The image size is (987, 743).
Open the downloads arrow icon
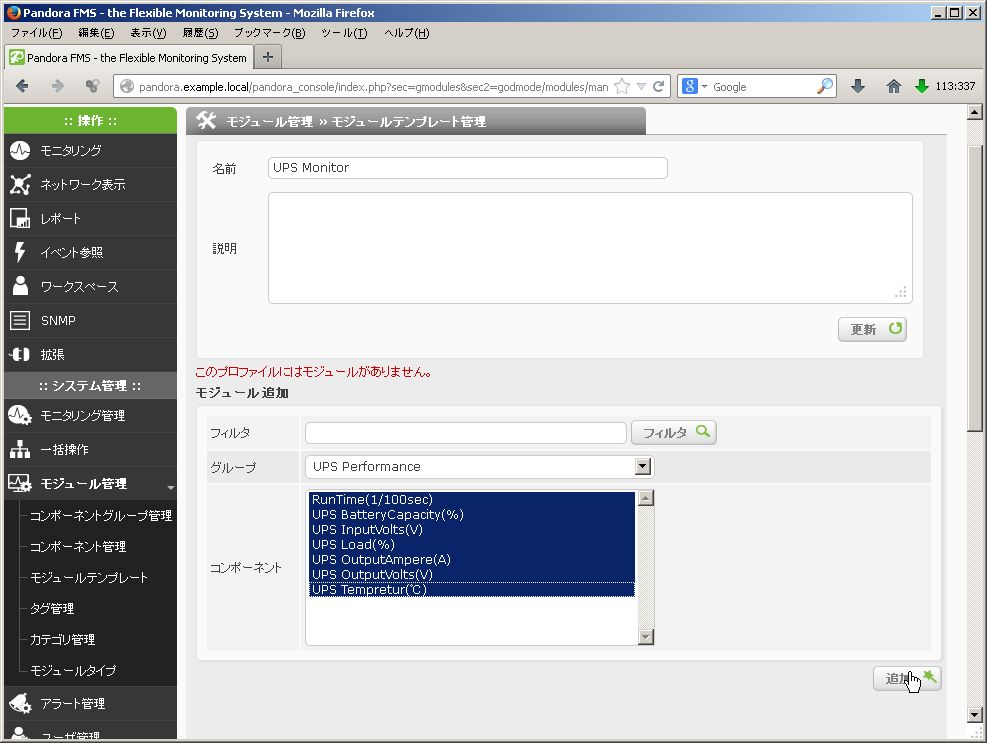858,86
